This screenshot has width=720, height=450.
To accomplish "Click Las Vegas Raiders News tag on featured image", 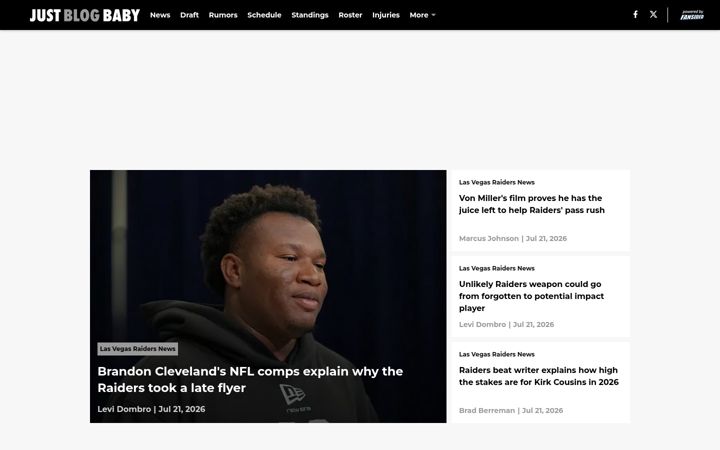I will 138,349.
